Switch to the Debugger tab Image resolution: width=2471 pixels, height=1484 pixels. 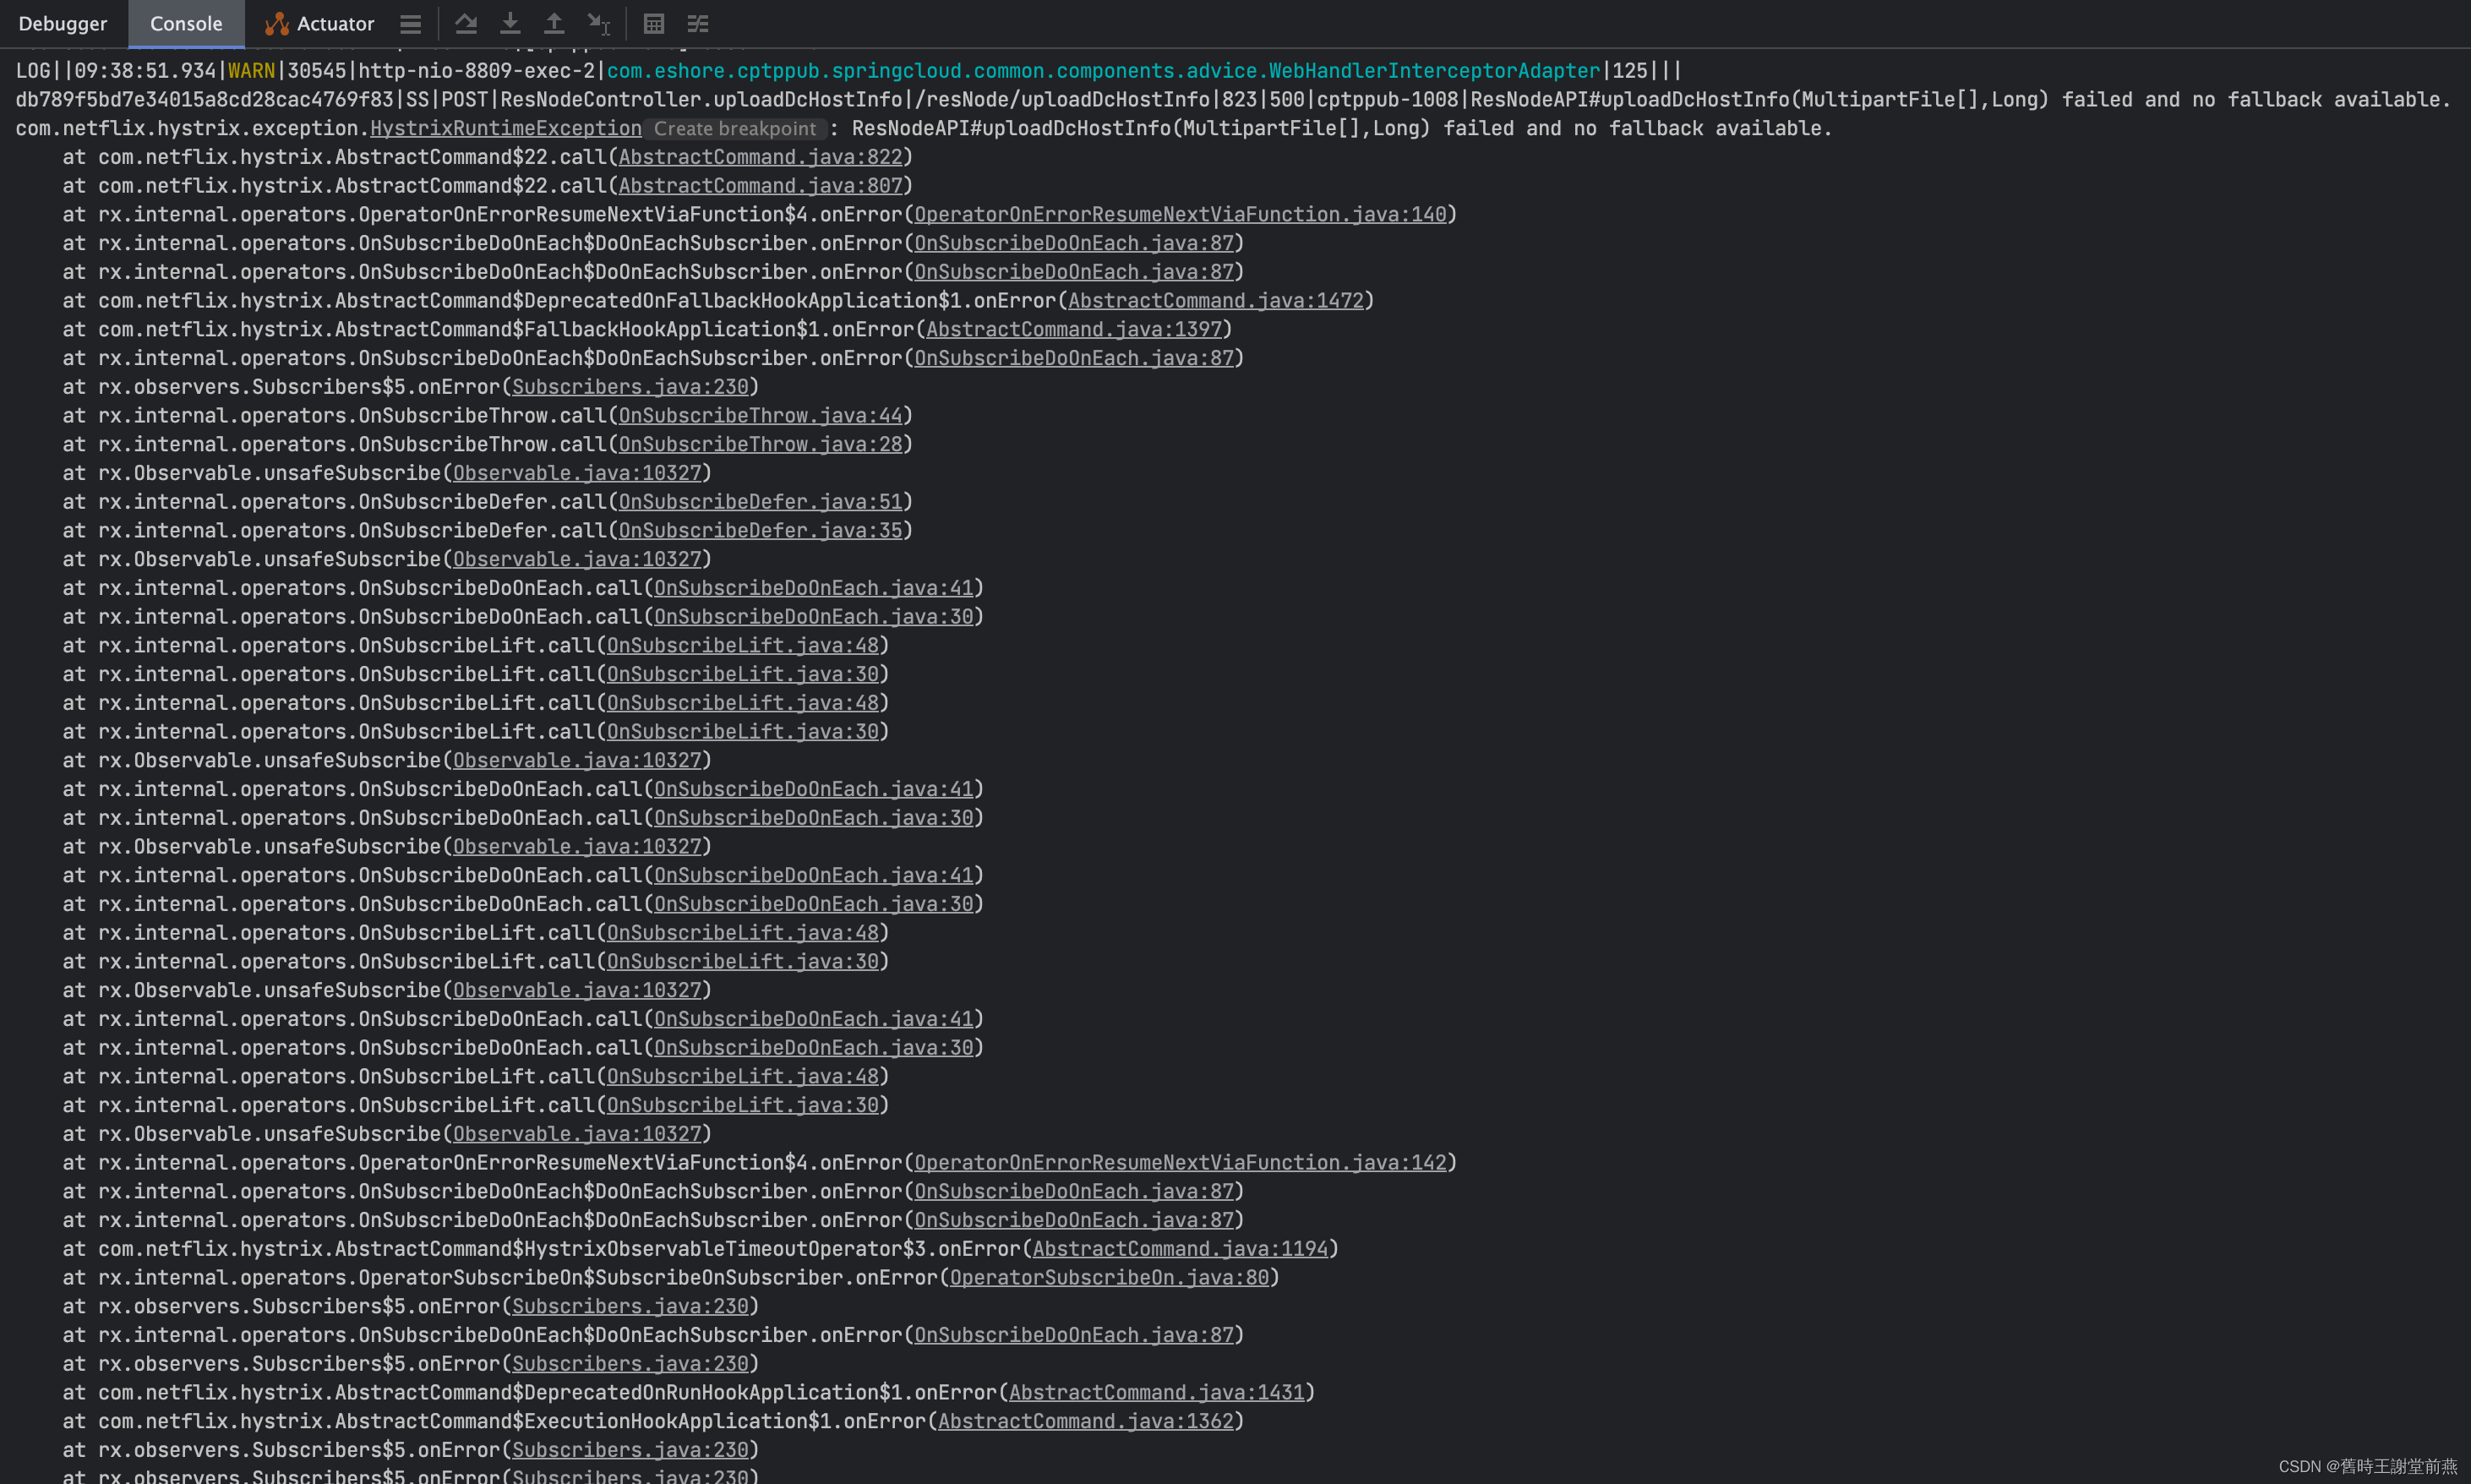coord(62,23)
